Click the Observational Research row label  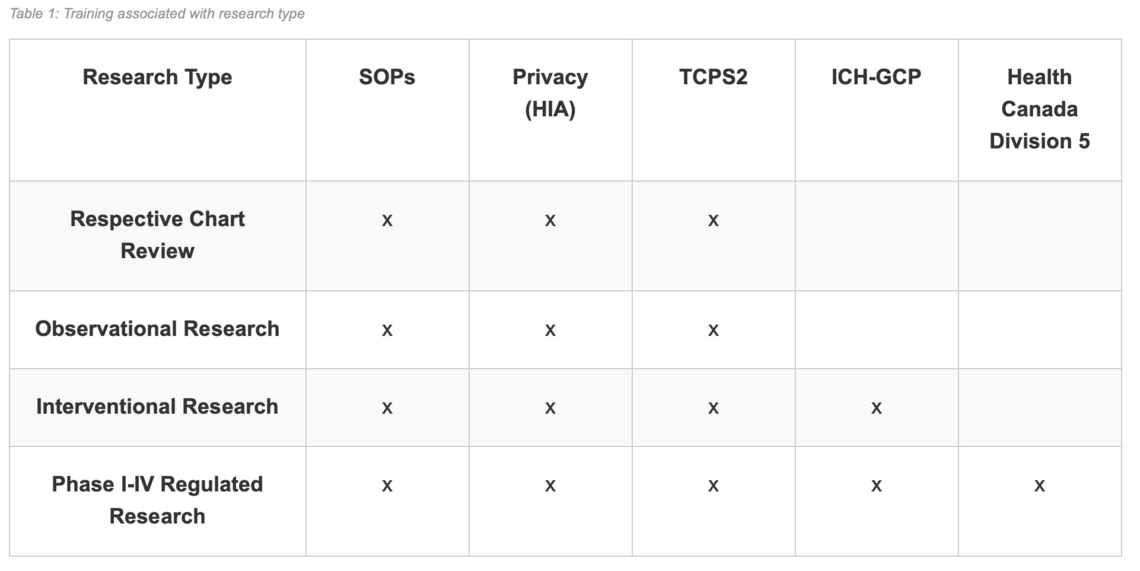[x=157, y=329]
